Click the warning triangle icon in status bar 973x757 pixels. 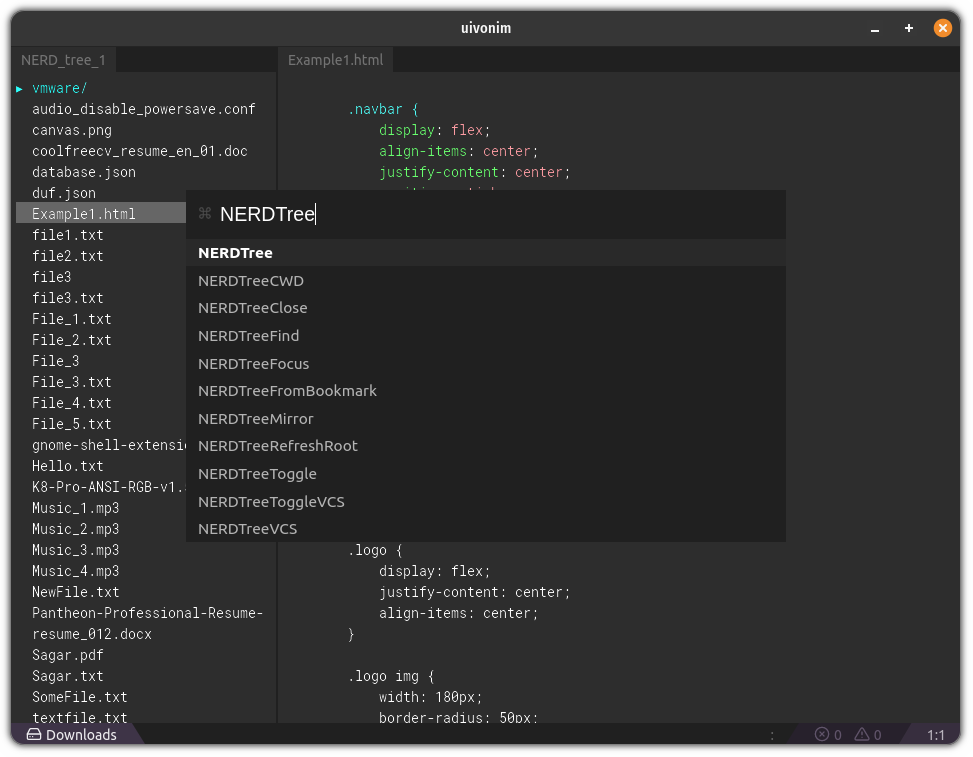863,735
